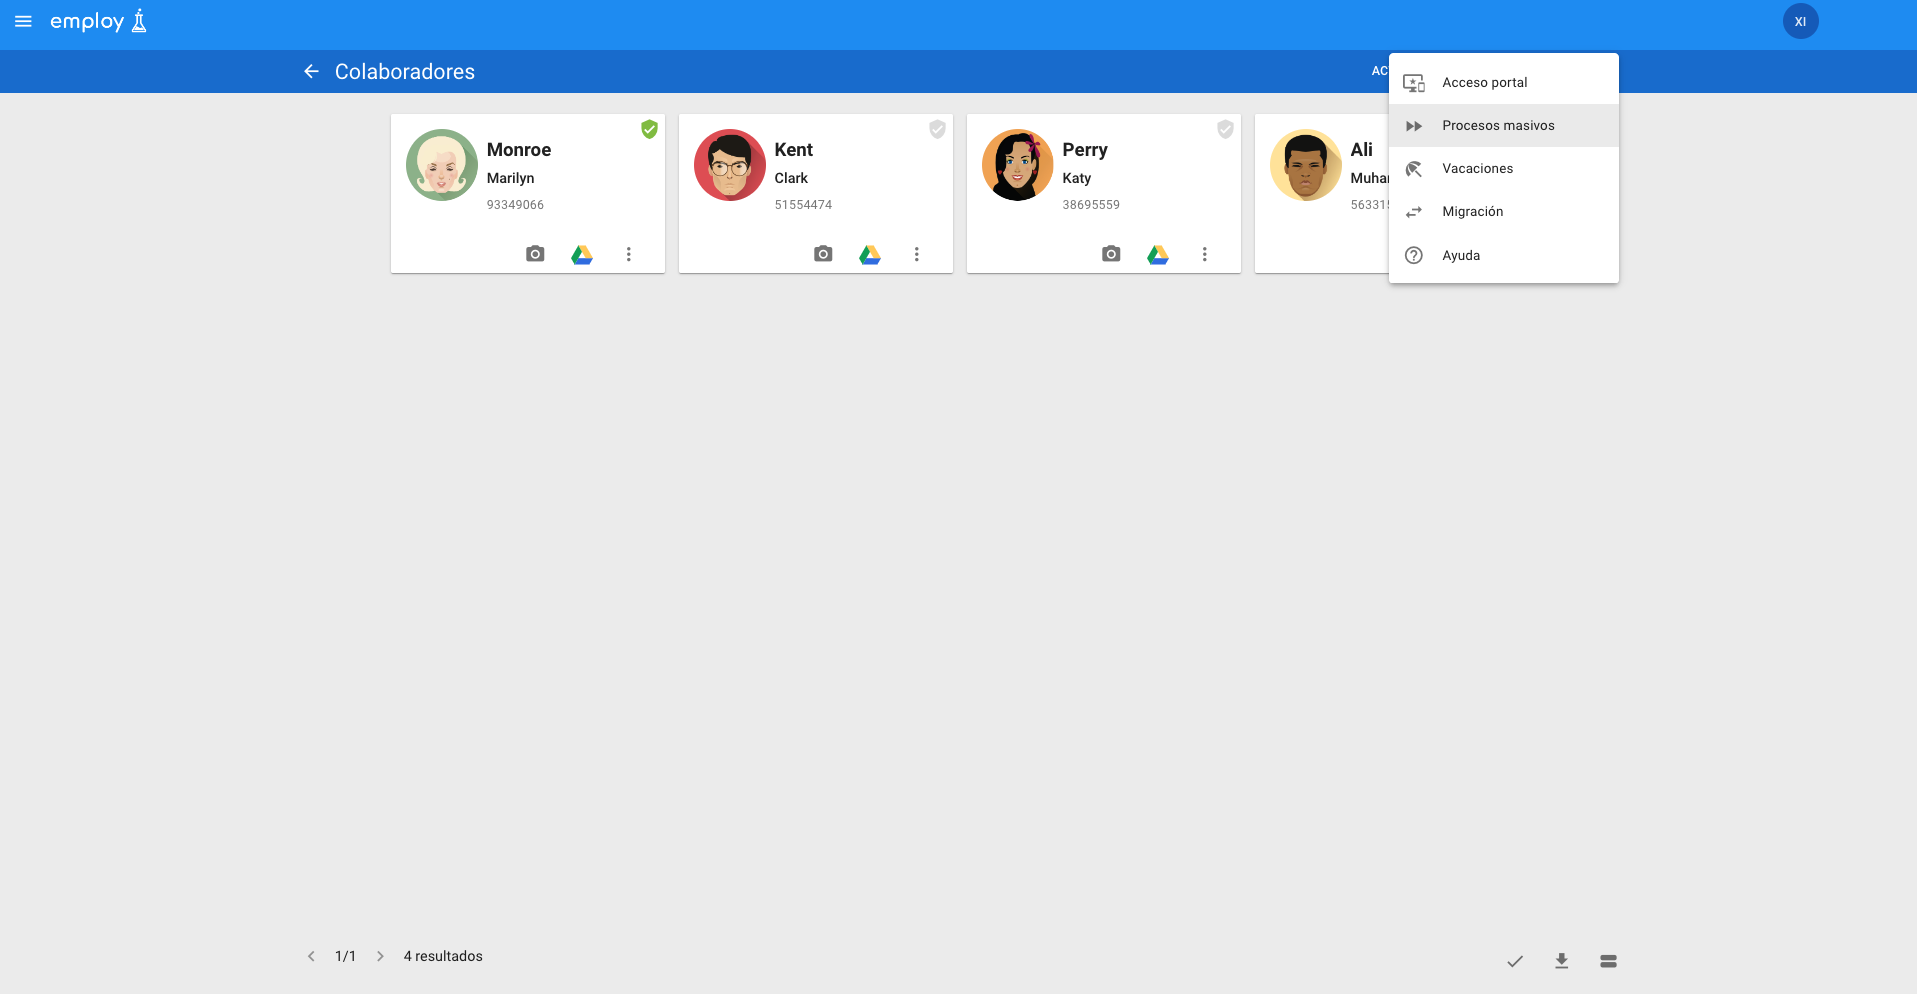1917x994 pixels.
Task: Click the Colaboradores page title
Action: pos(405,71)
